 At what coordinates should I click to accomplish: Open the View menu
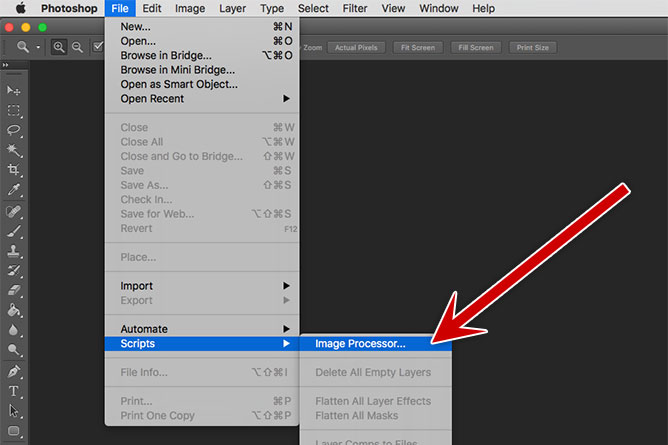(x=393, y=9)
